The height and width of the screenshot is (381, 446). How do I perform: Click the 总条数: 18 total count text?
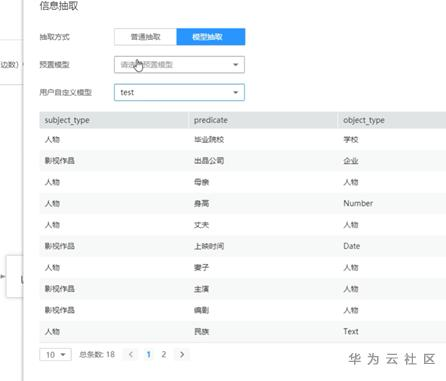coord(97,355)
